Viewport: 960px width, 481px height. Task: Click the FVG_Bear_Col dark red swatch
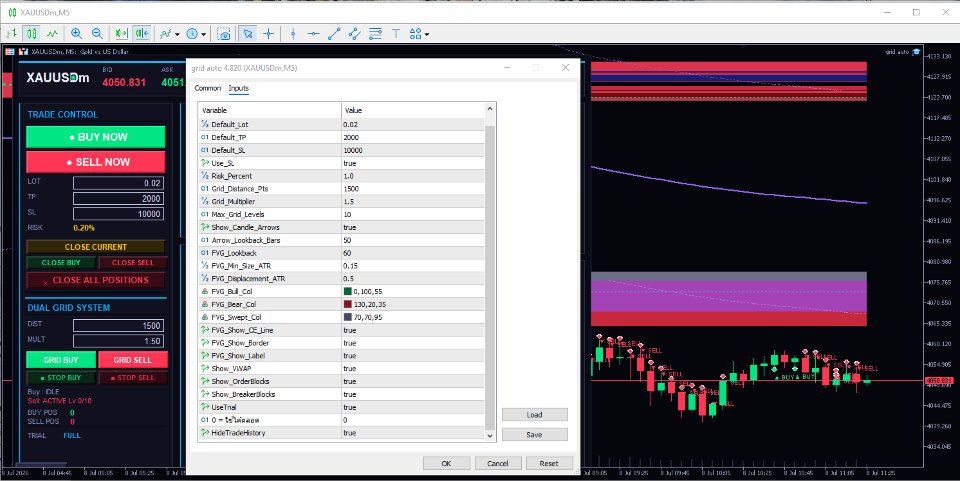[x=348, y=304]
